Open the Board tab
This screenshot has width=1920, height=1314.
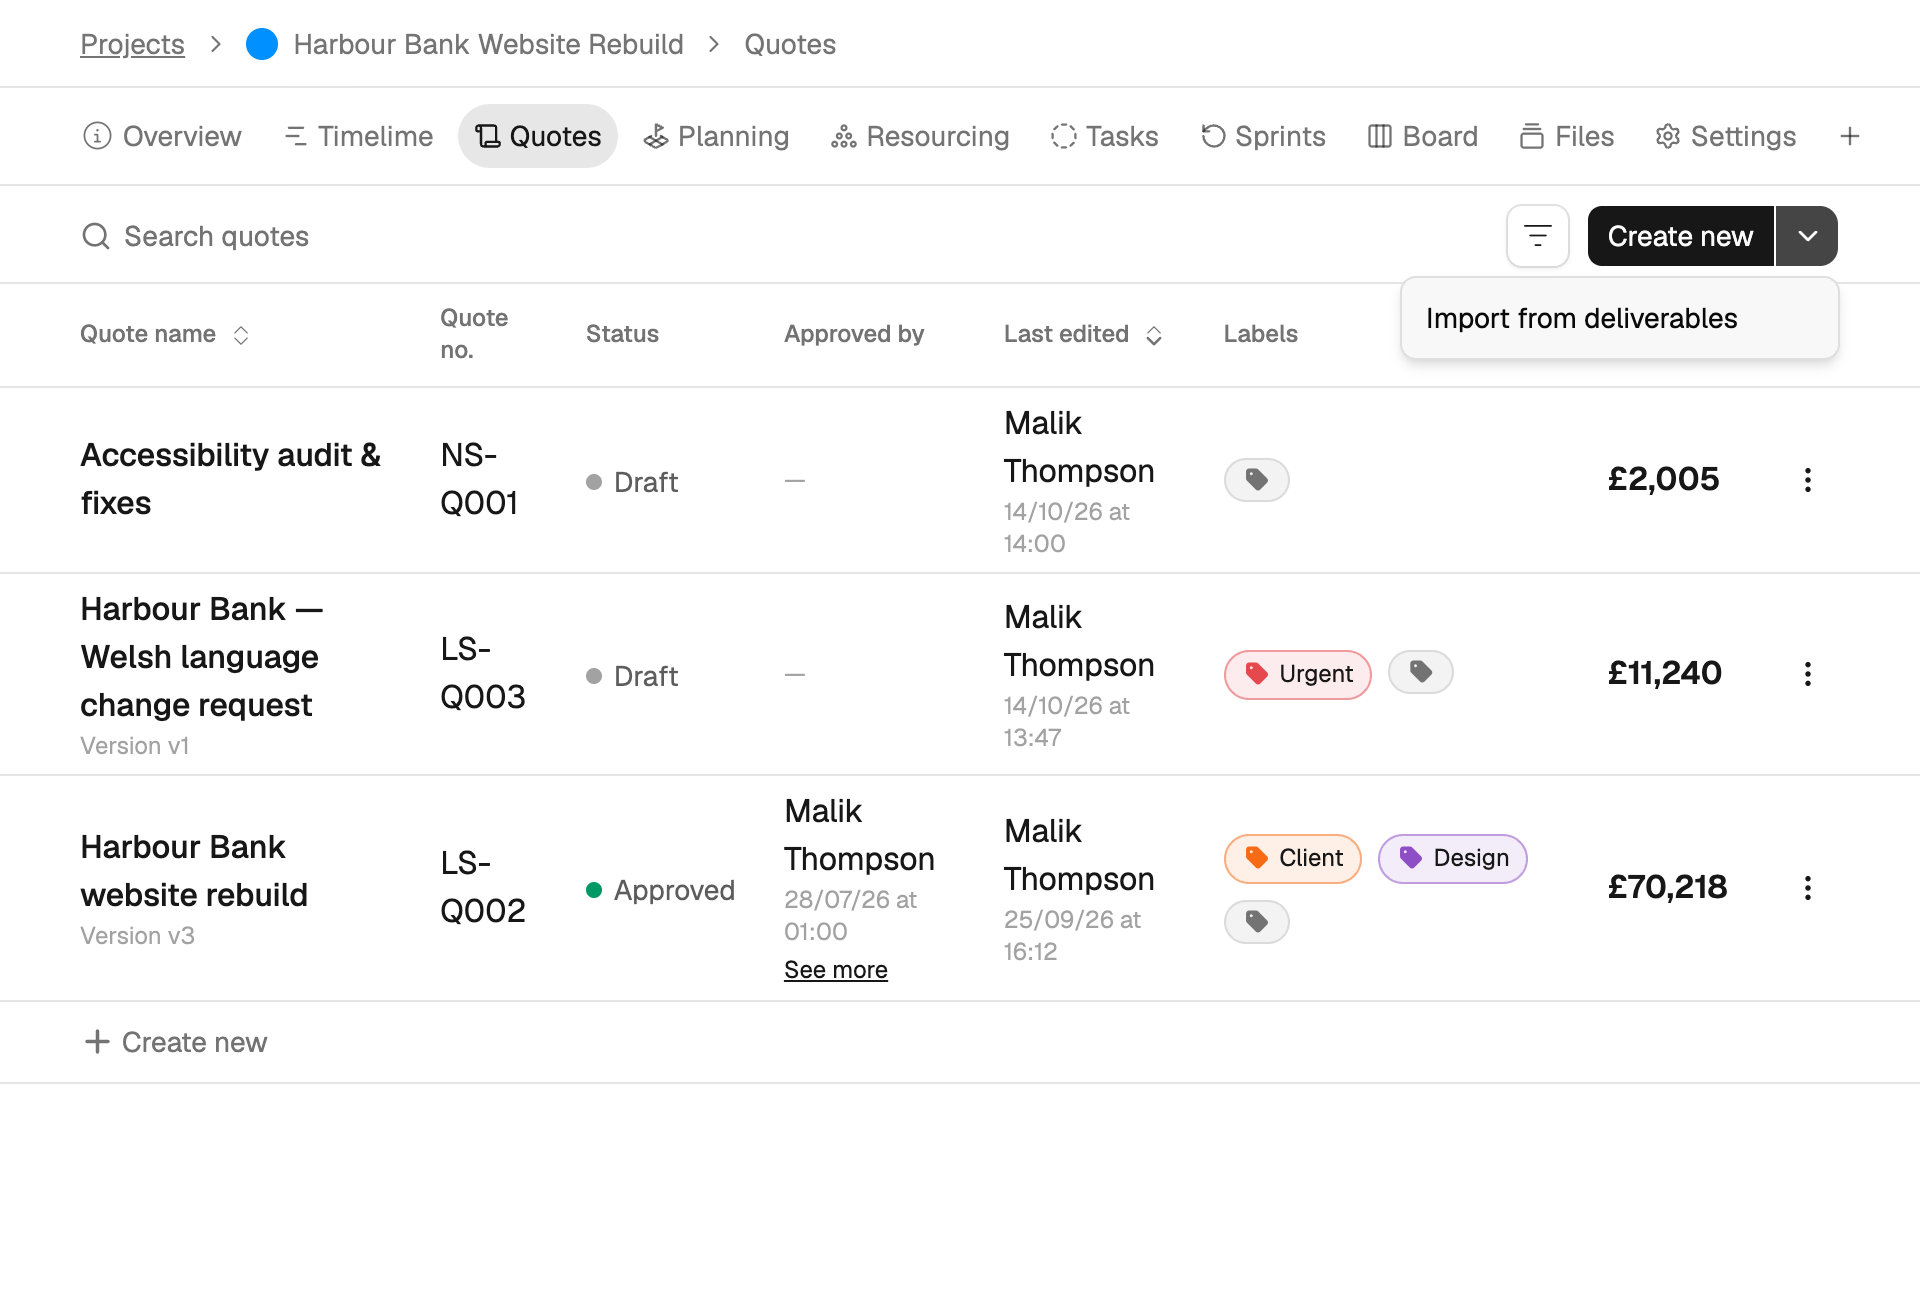click(1422, 136)
